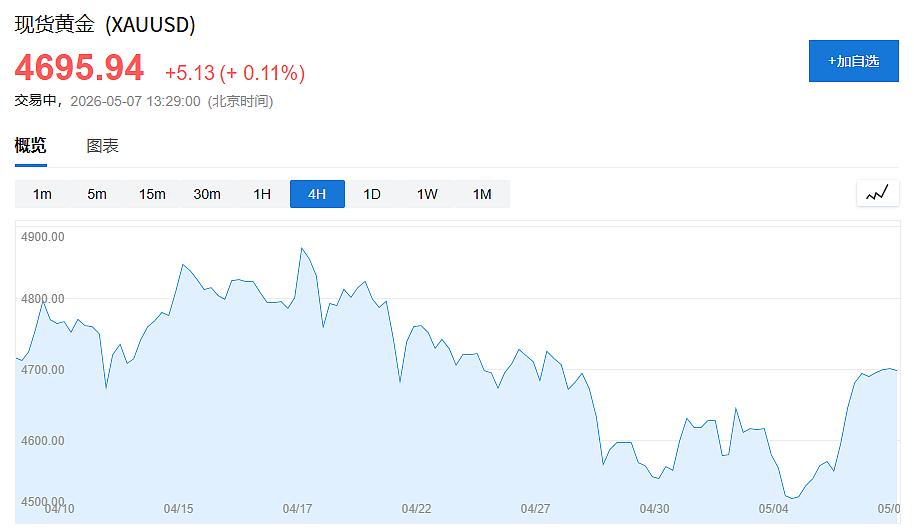Click the chart low point near 05/04
914x530 pixels.
click(792, 498)
